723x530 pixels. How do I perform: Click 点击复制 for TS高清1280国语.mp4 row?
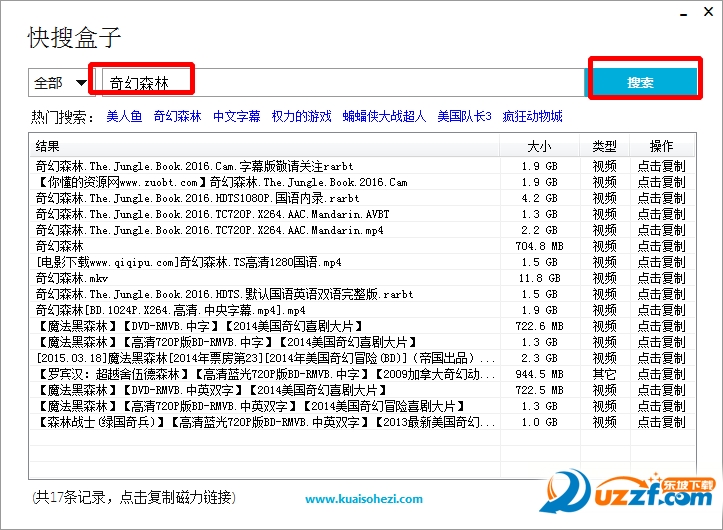point(662,262)
